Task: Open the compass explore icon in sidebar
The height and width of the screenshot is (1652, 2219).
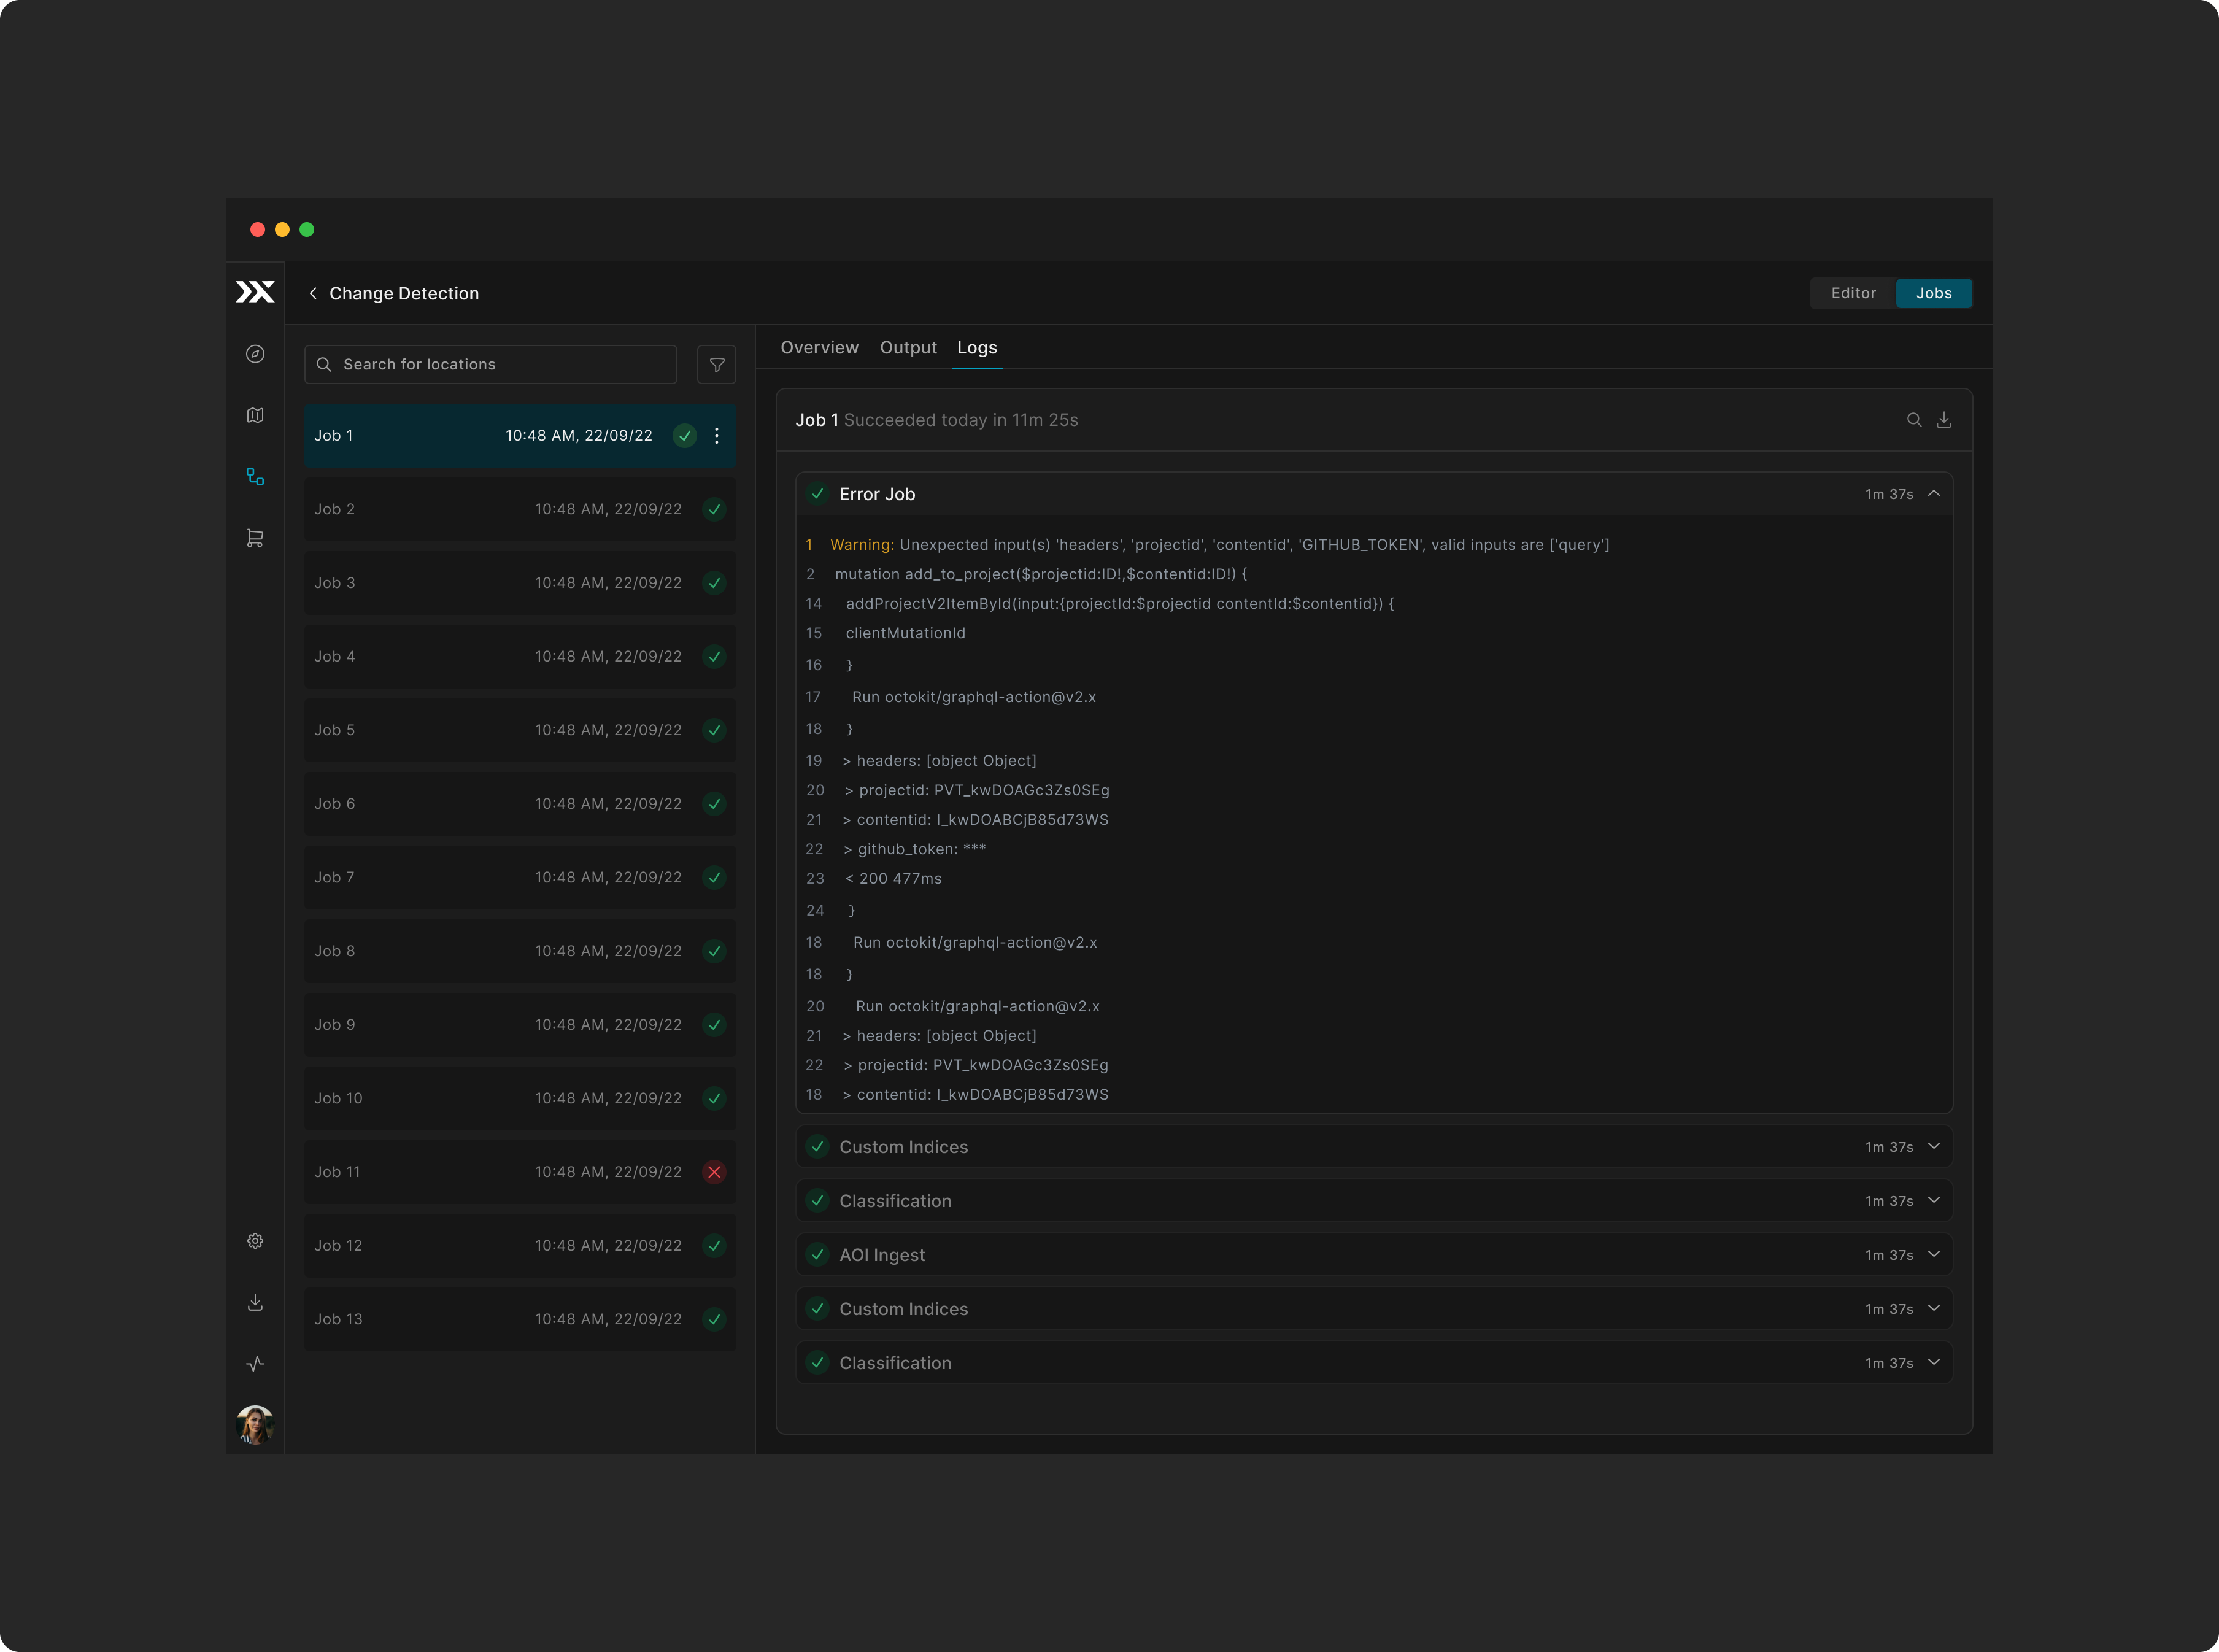Action: (x=255, y=354)
